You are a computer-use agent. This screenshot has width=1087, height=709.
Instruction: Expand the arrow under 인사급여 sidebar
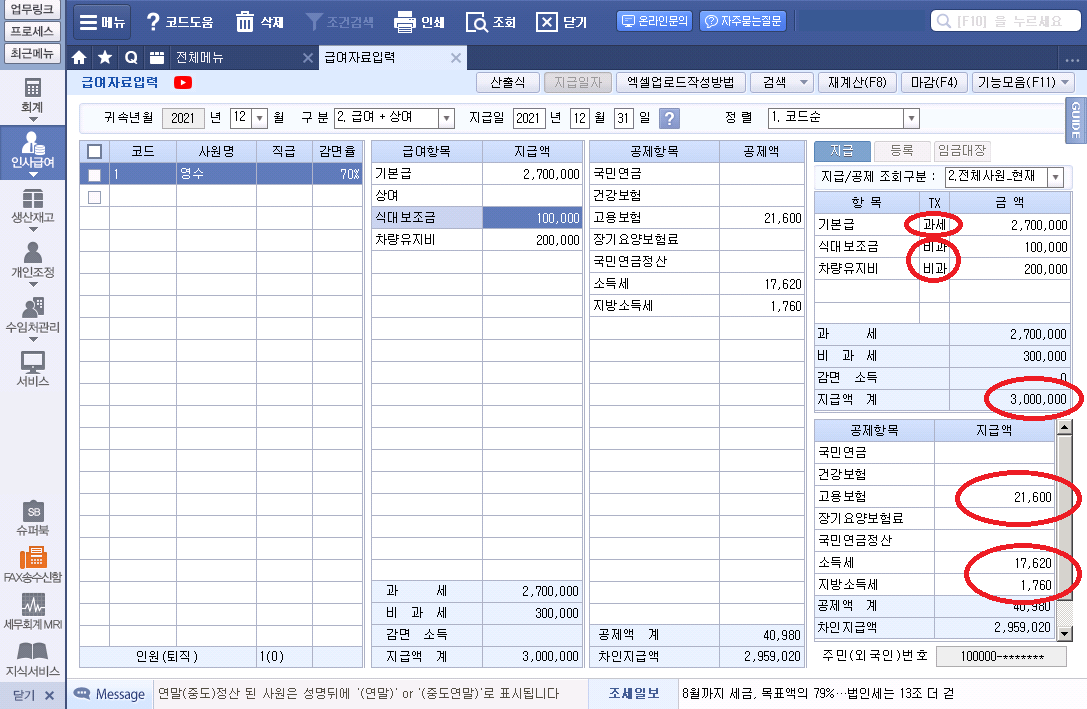(x=33, y=175)
